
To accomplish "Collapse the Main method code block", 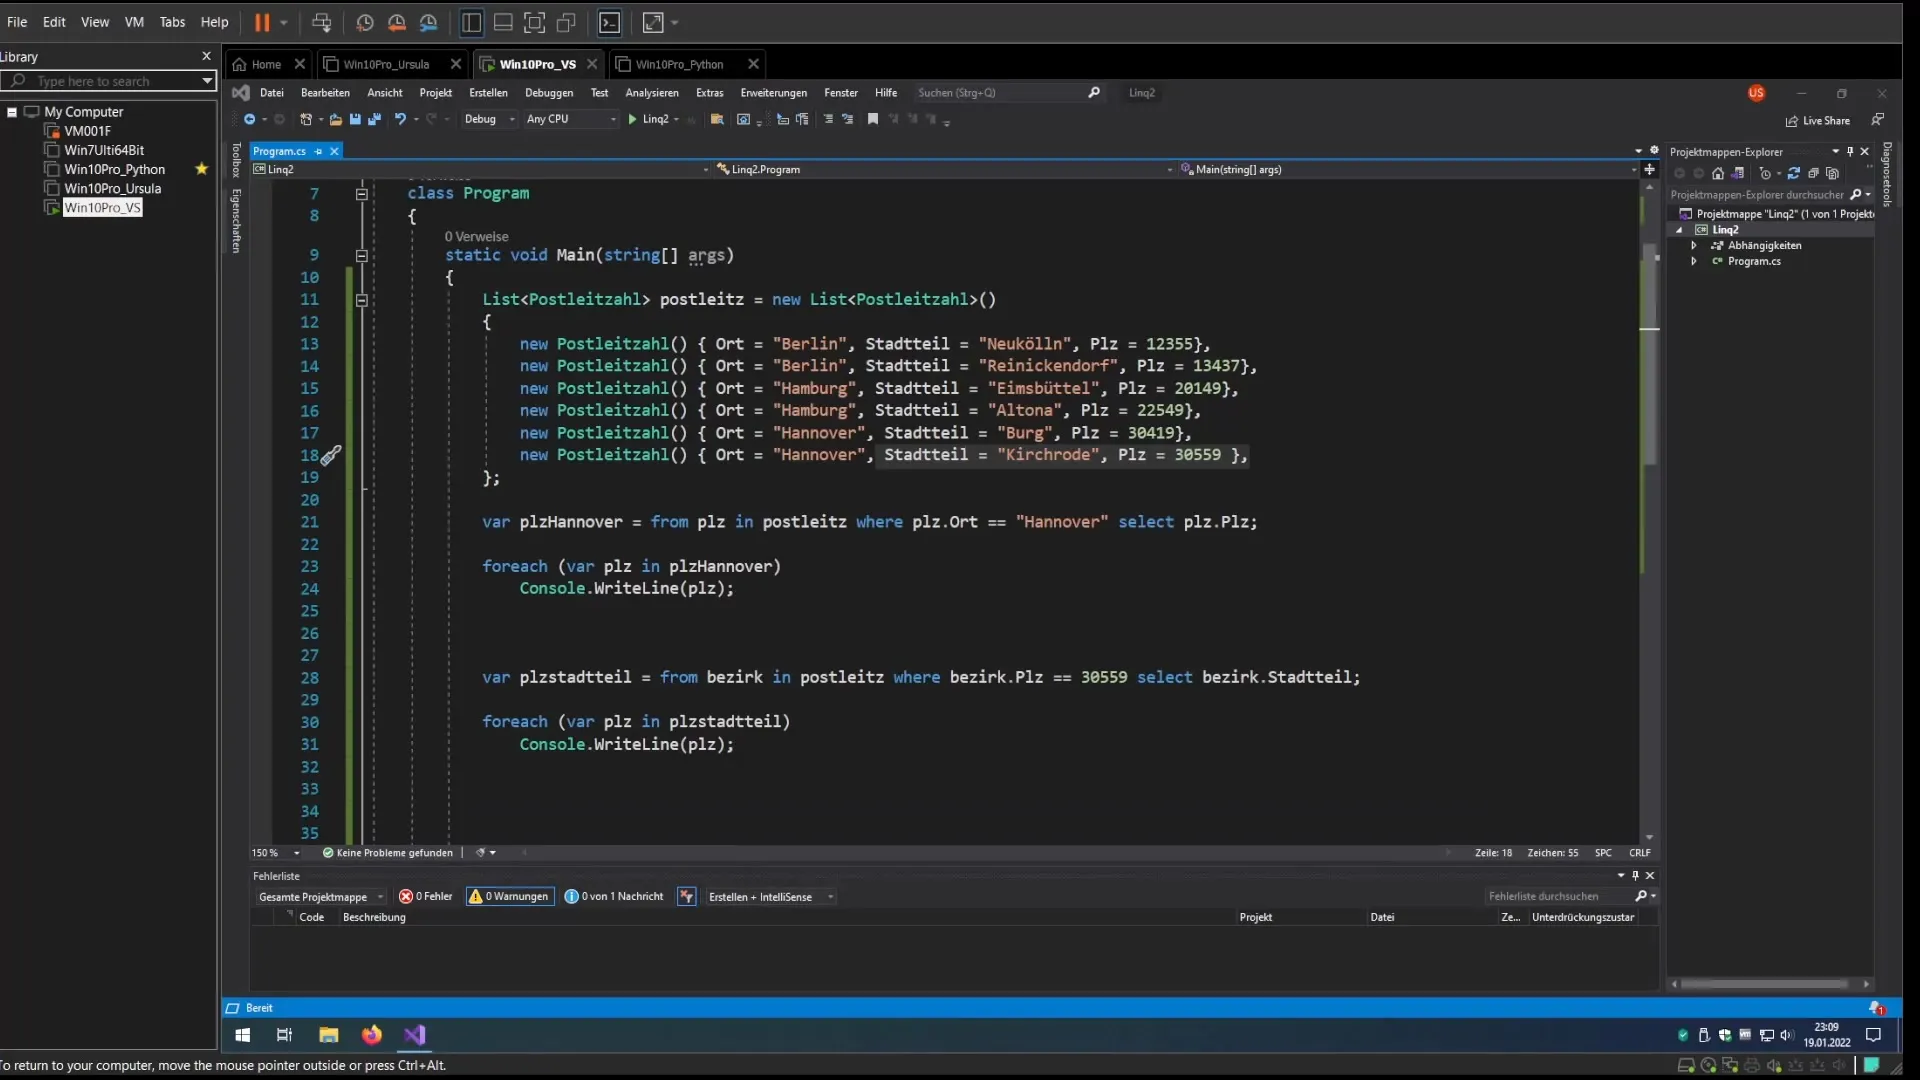I will pyautogui.click(x=362, y=256).
